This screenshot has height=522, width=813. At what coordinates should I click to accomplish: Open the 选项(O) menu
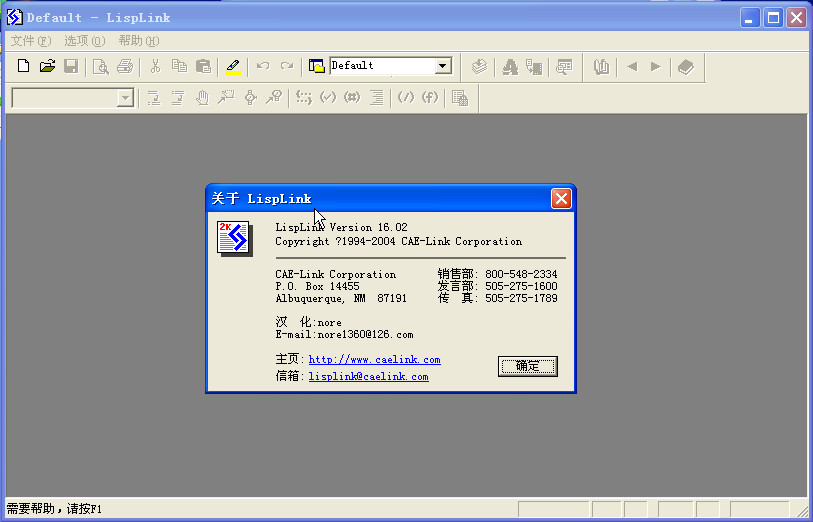tap(85, 41)
